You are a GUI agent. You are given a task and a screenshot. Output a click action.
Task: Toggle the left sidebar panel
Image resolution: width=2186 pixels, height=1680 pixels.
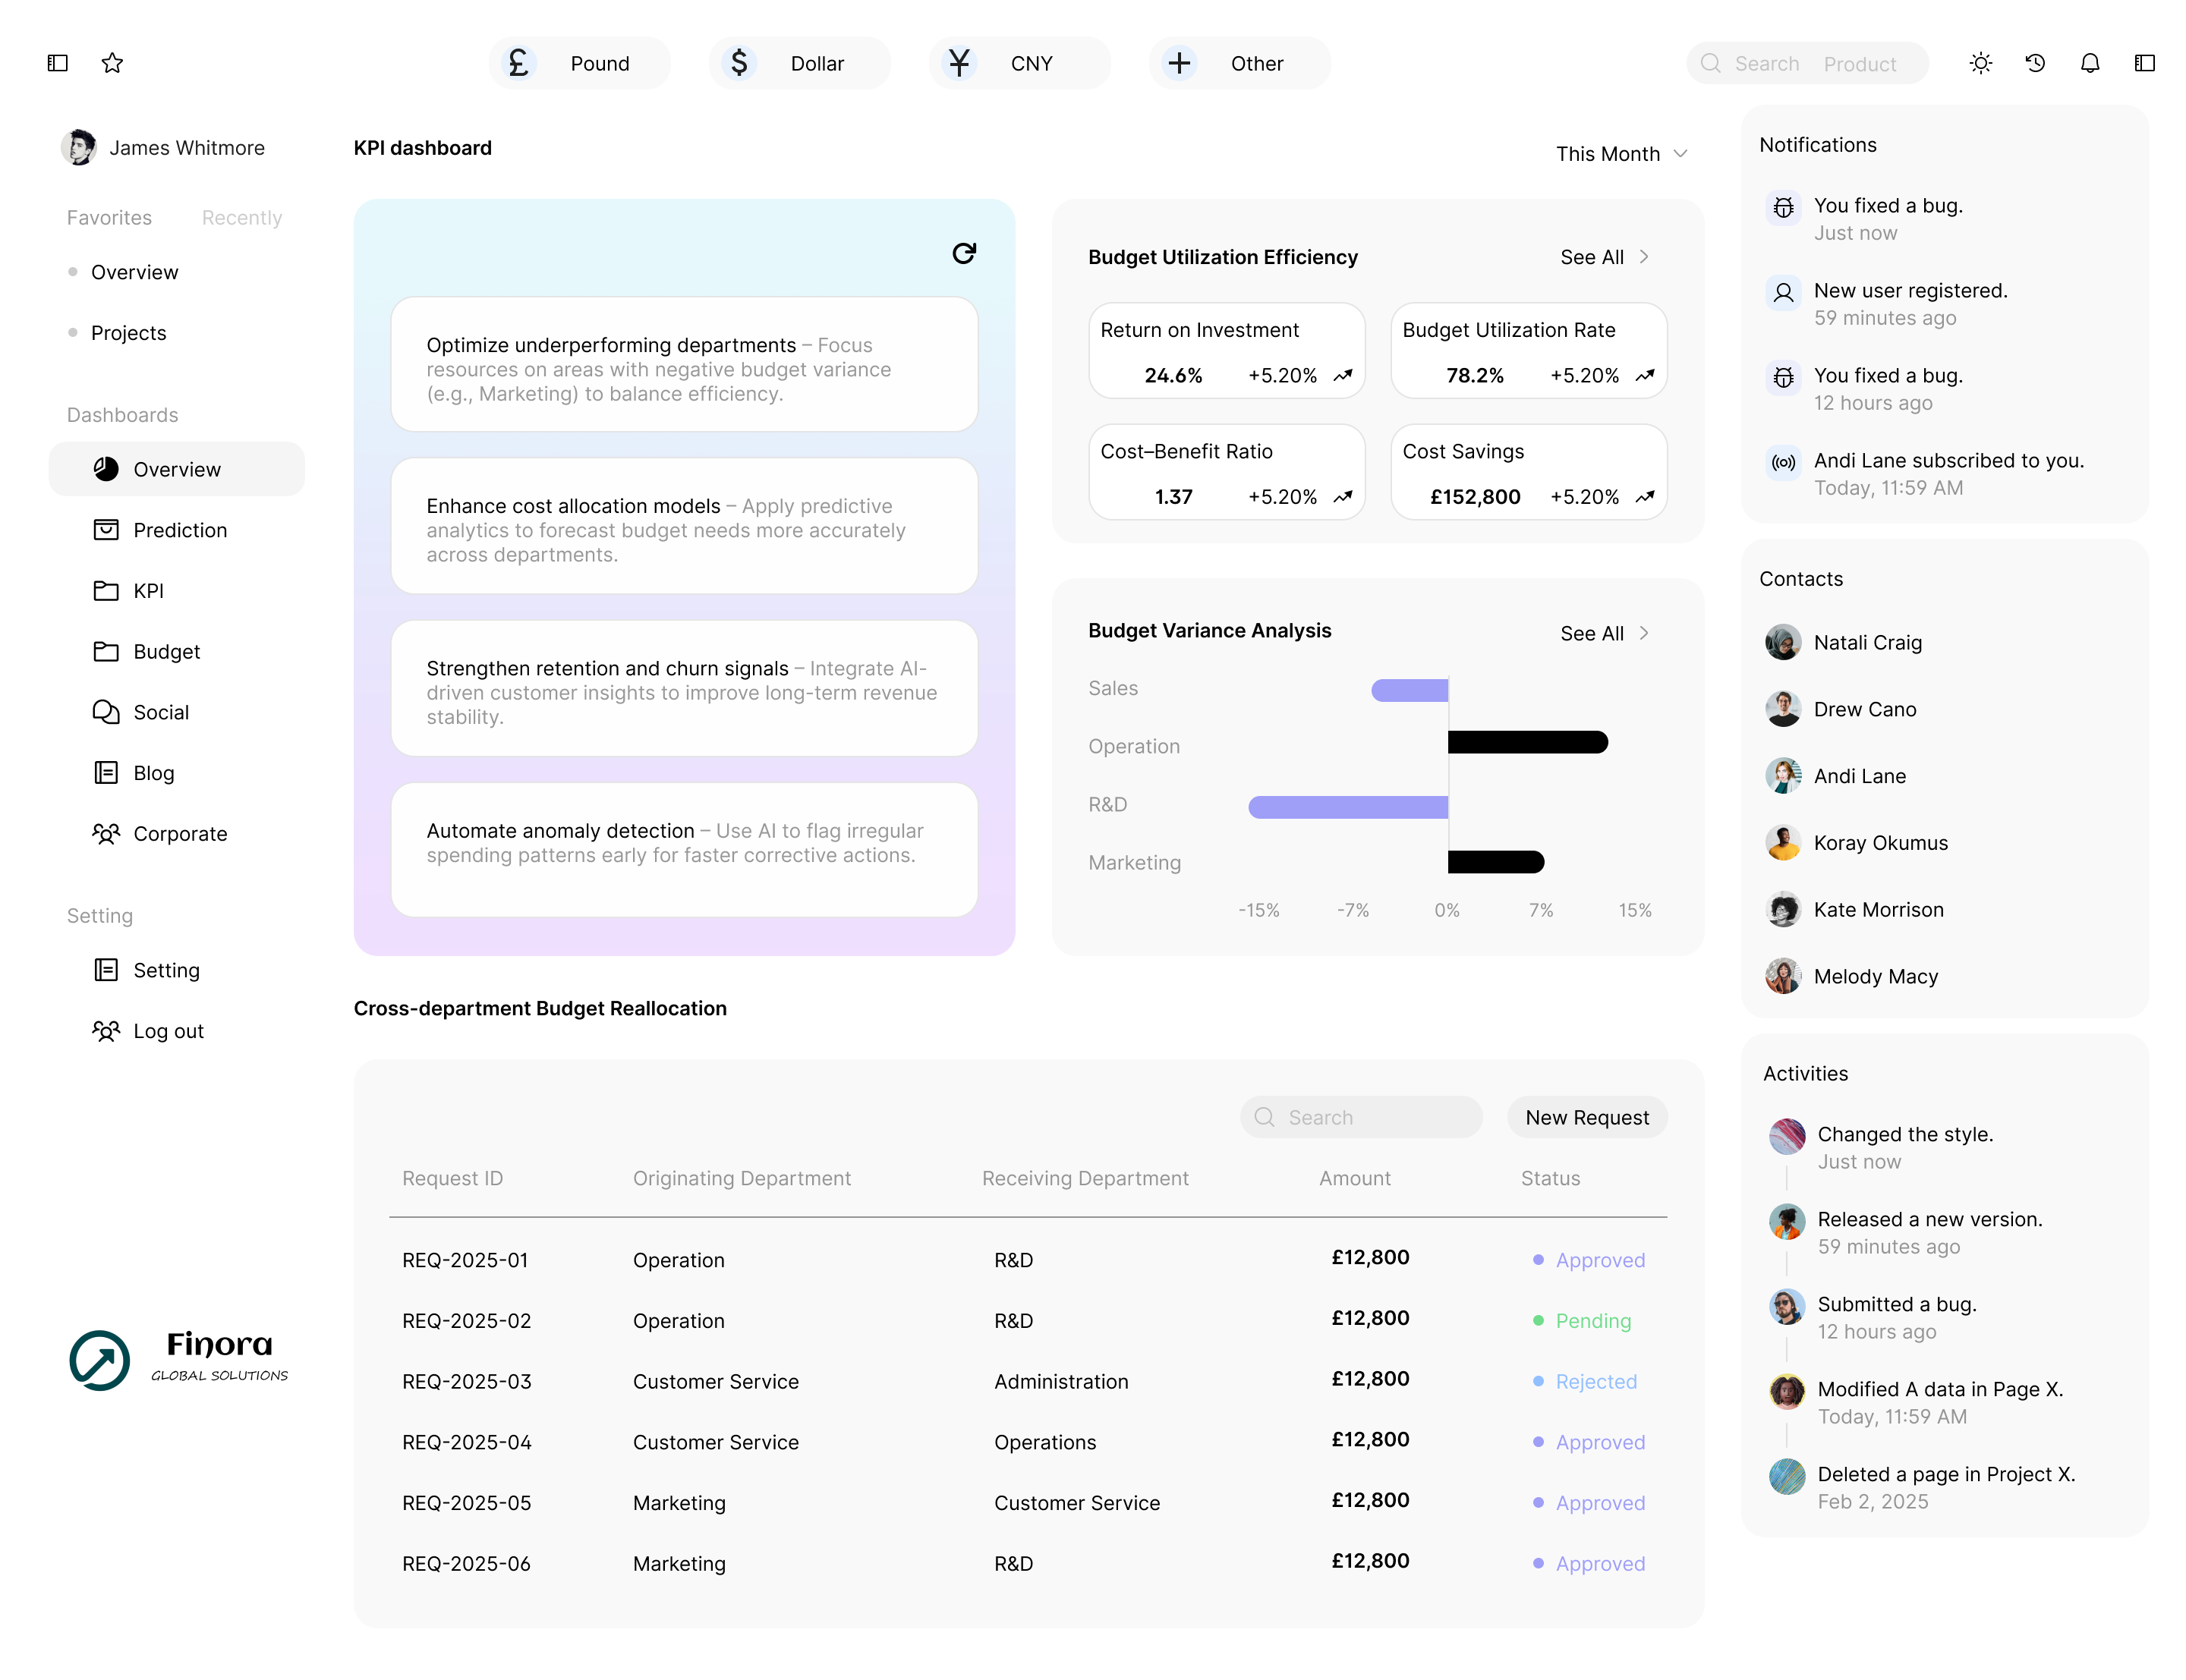58,63
